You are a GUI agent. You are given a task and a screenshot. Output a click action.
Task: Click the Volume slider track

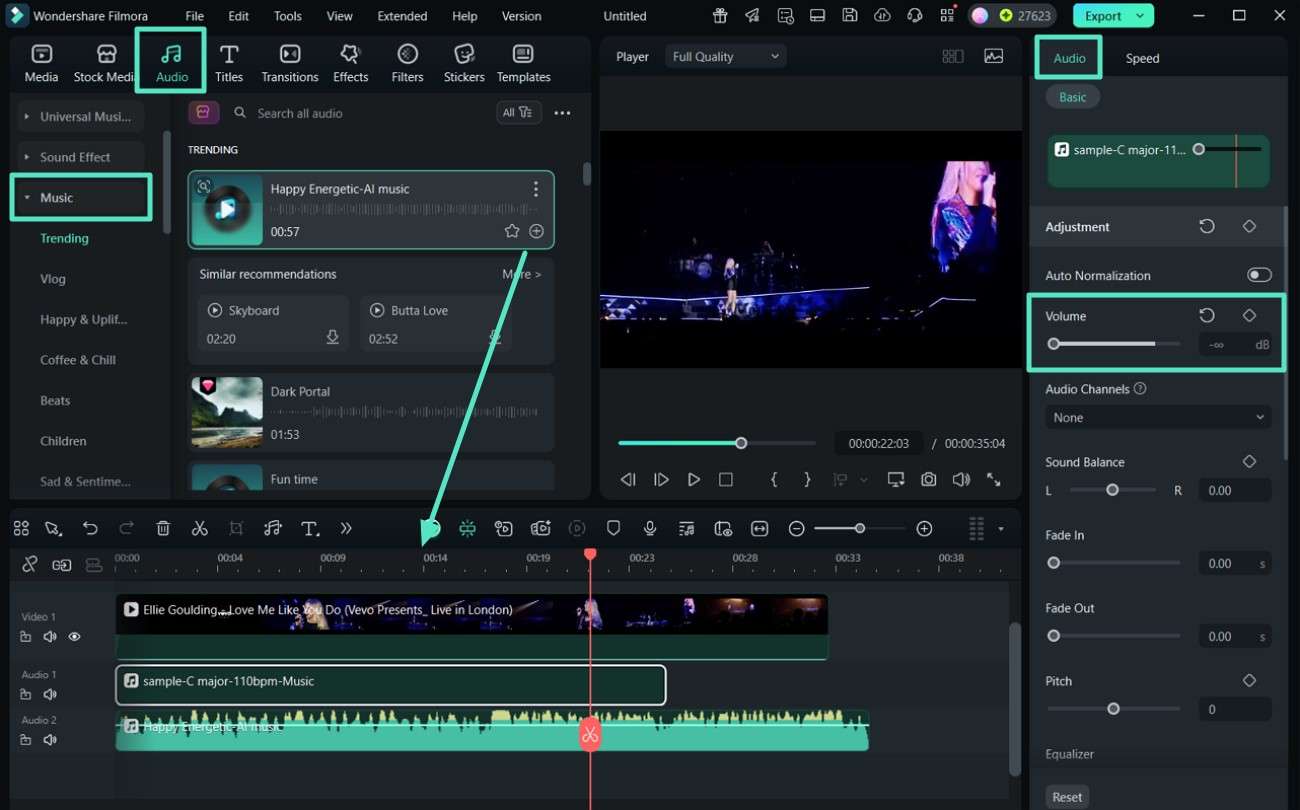(1113, 344)
